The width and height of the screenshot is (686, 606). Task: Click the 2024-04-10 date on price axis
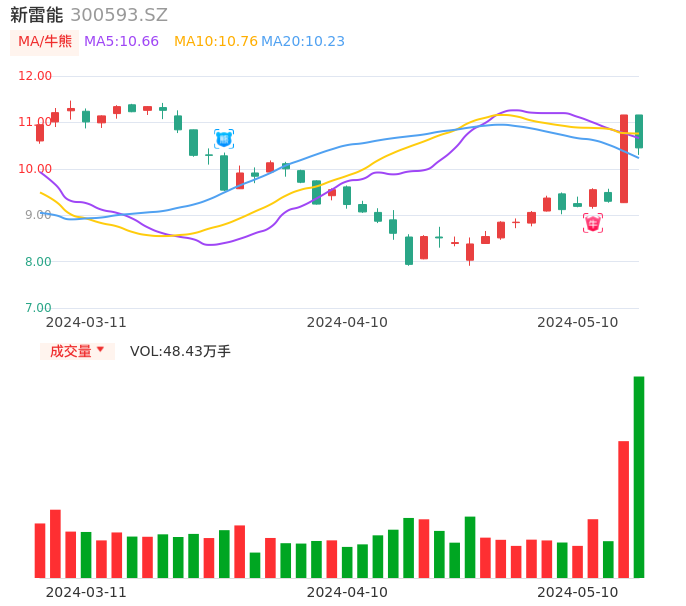click(347, 322)
